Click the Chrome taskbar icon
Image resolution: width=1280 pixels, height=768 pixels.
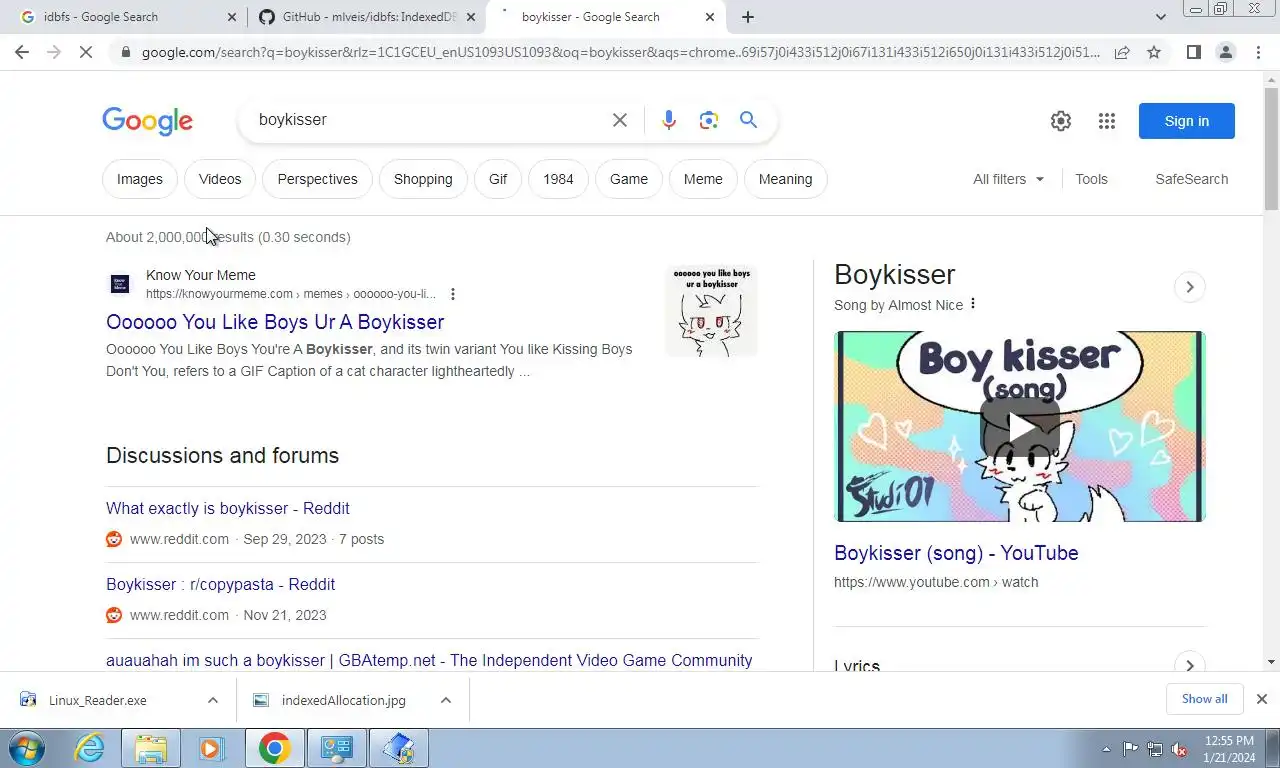[274, 748]
